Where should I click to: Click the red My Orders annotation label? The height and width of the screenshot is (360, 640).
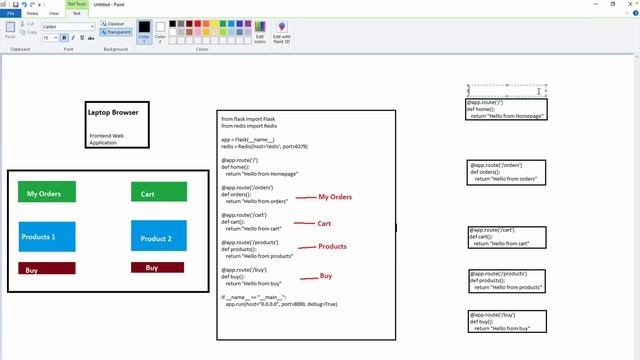point(335,197)
